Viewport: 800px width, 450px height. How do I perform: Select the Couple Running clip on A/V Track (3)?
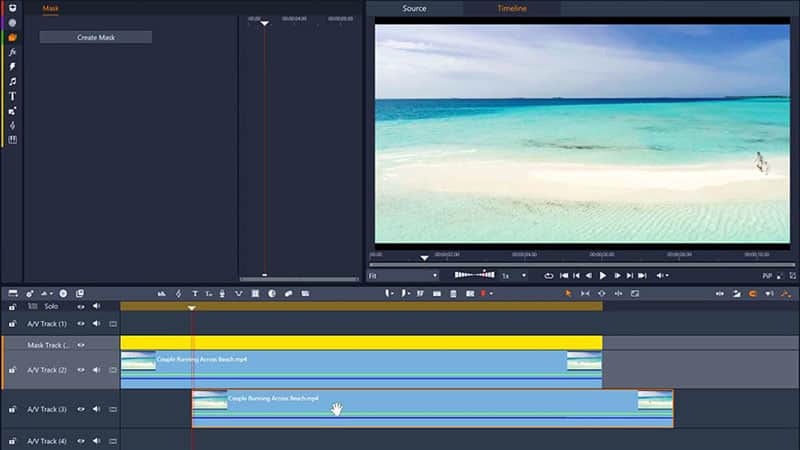point(430,408)
